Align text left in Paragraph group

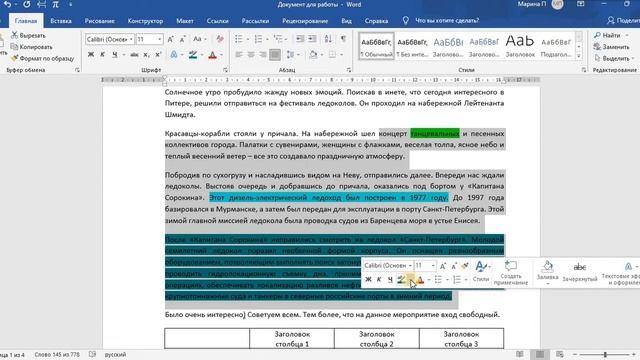[x=239, y=54]
